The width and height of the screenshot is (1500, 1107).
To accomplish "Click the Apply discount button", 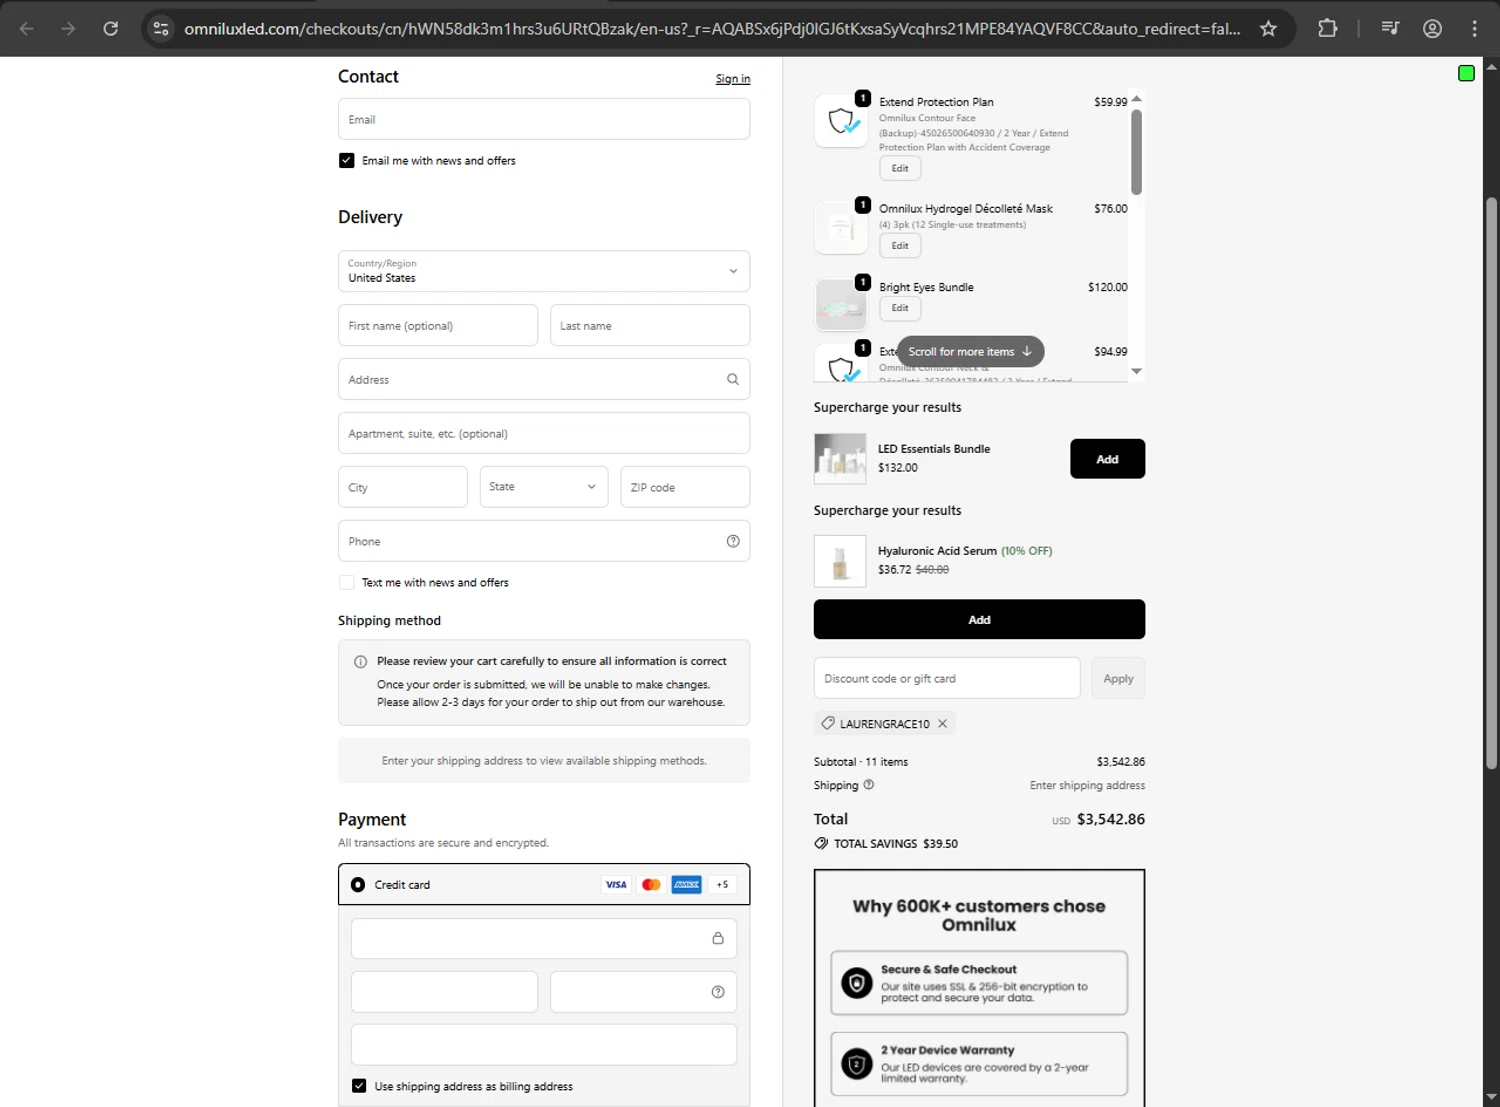I will tap(1118, 678).
